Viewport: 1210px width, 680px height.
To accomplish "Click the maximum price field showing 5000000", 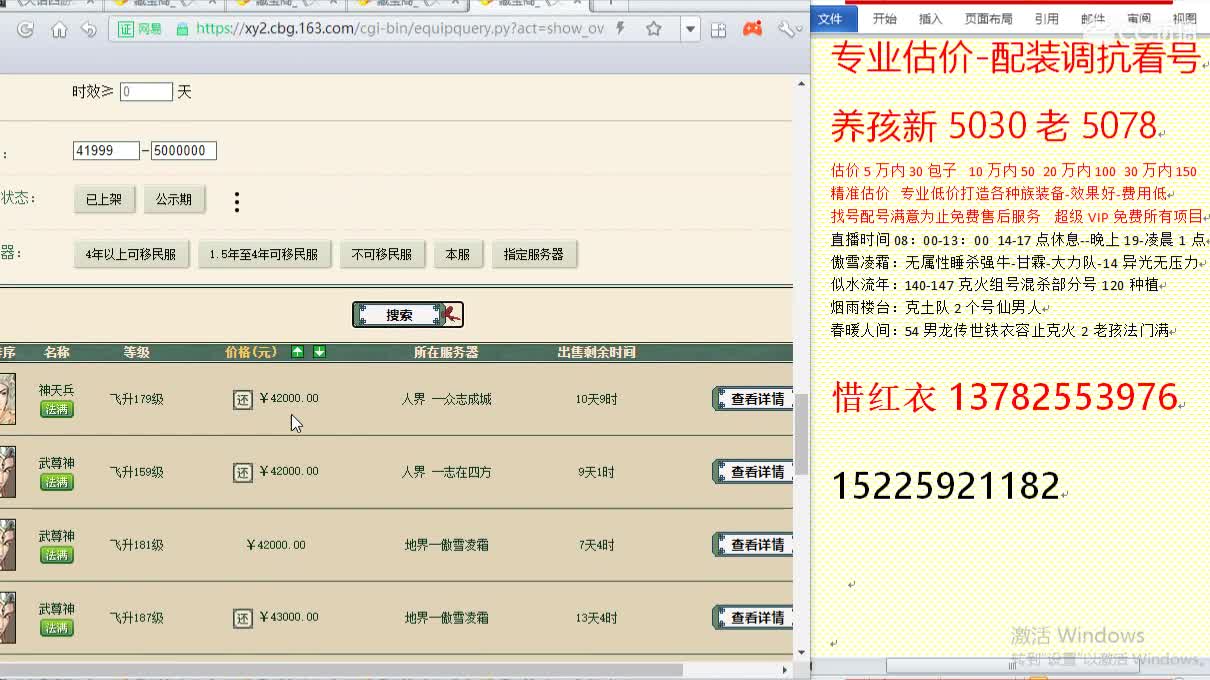I will tap(184, 151).
